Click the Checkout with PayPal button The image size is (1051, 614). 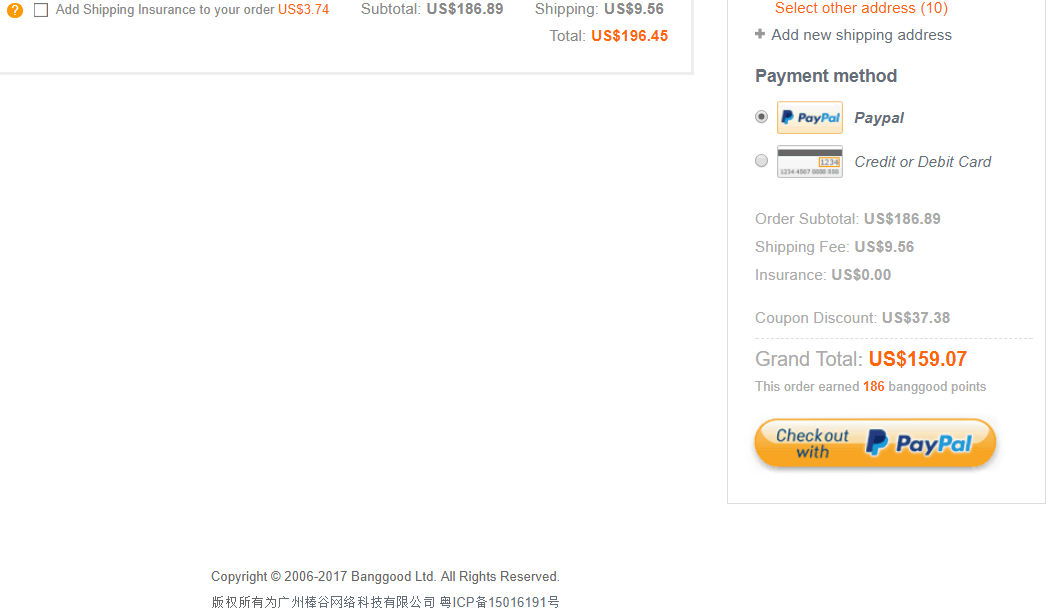click(875, 443)
